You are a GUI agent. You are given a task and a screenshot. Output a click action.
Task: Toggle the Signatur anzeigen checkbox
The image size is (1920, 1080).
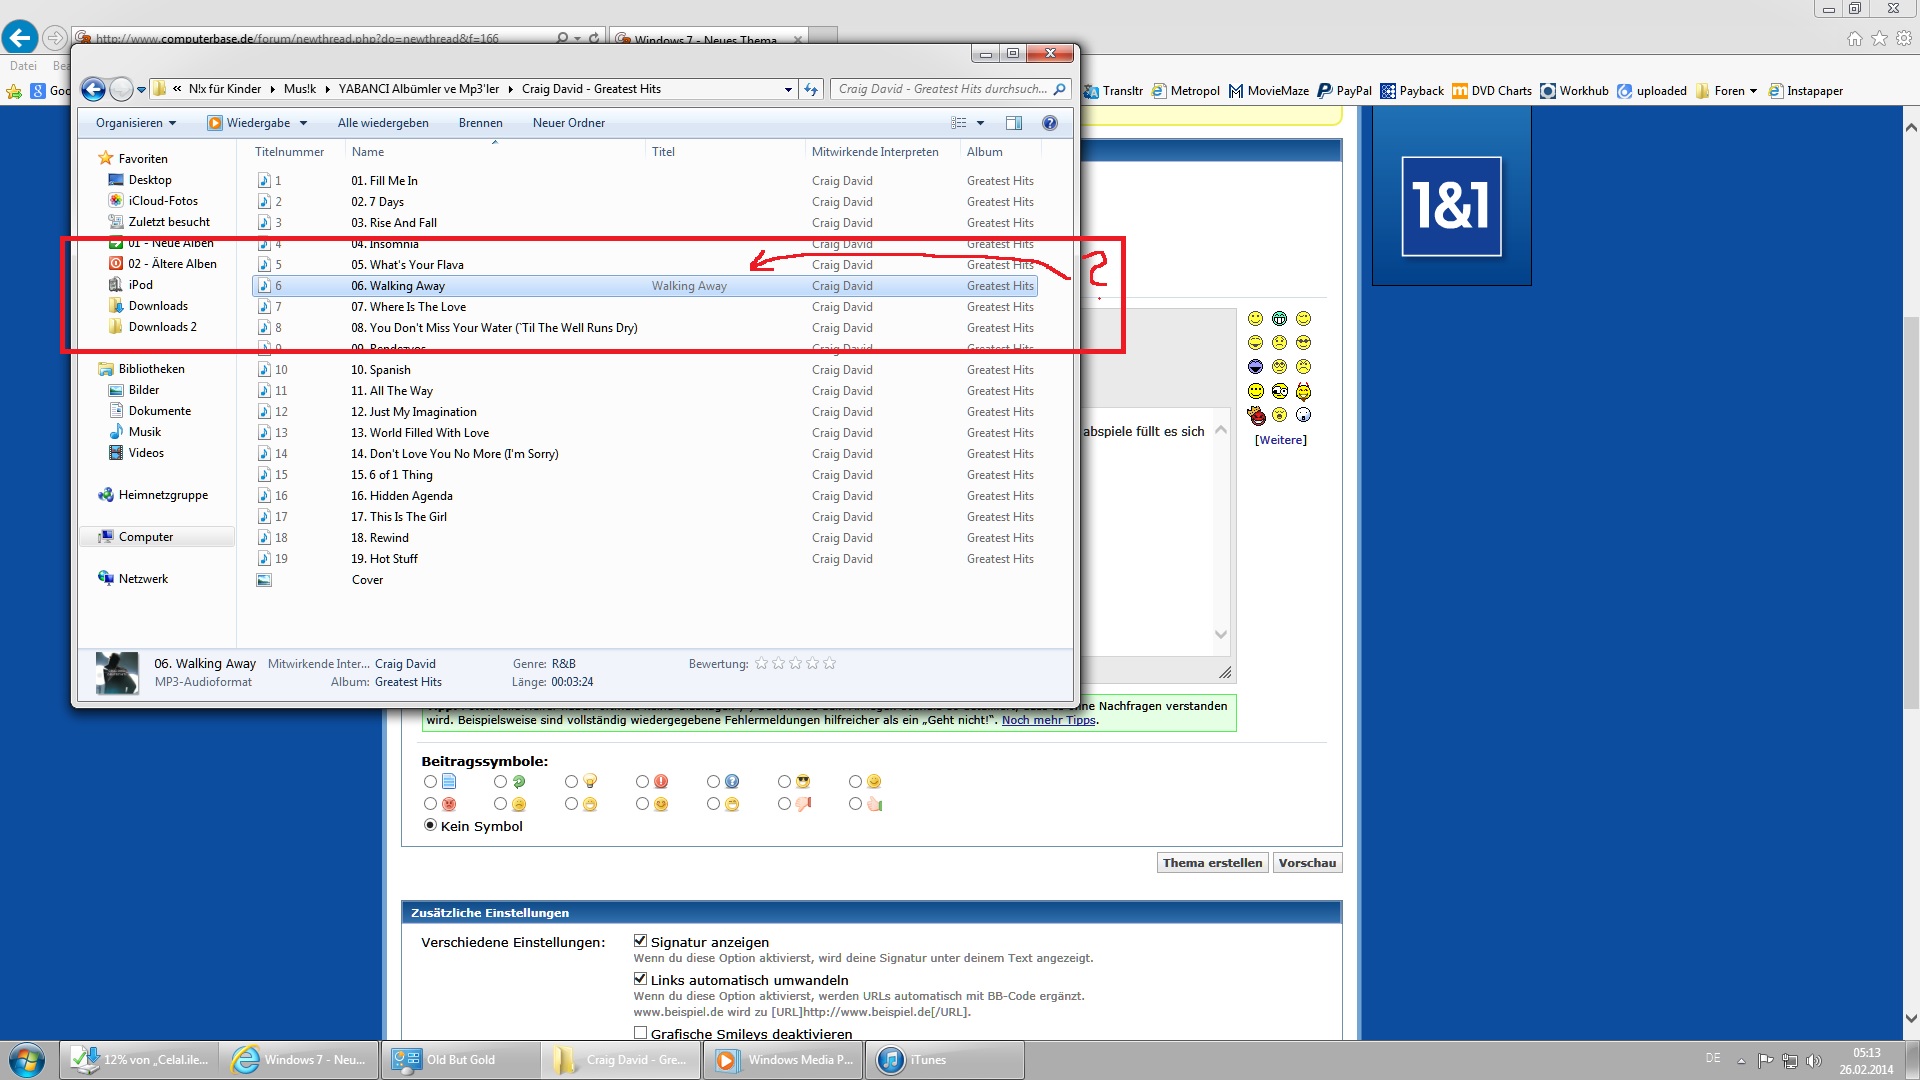[x=640, y=941]
